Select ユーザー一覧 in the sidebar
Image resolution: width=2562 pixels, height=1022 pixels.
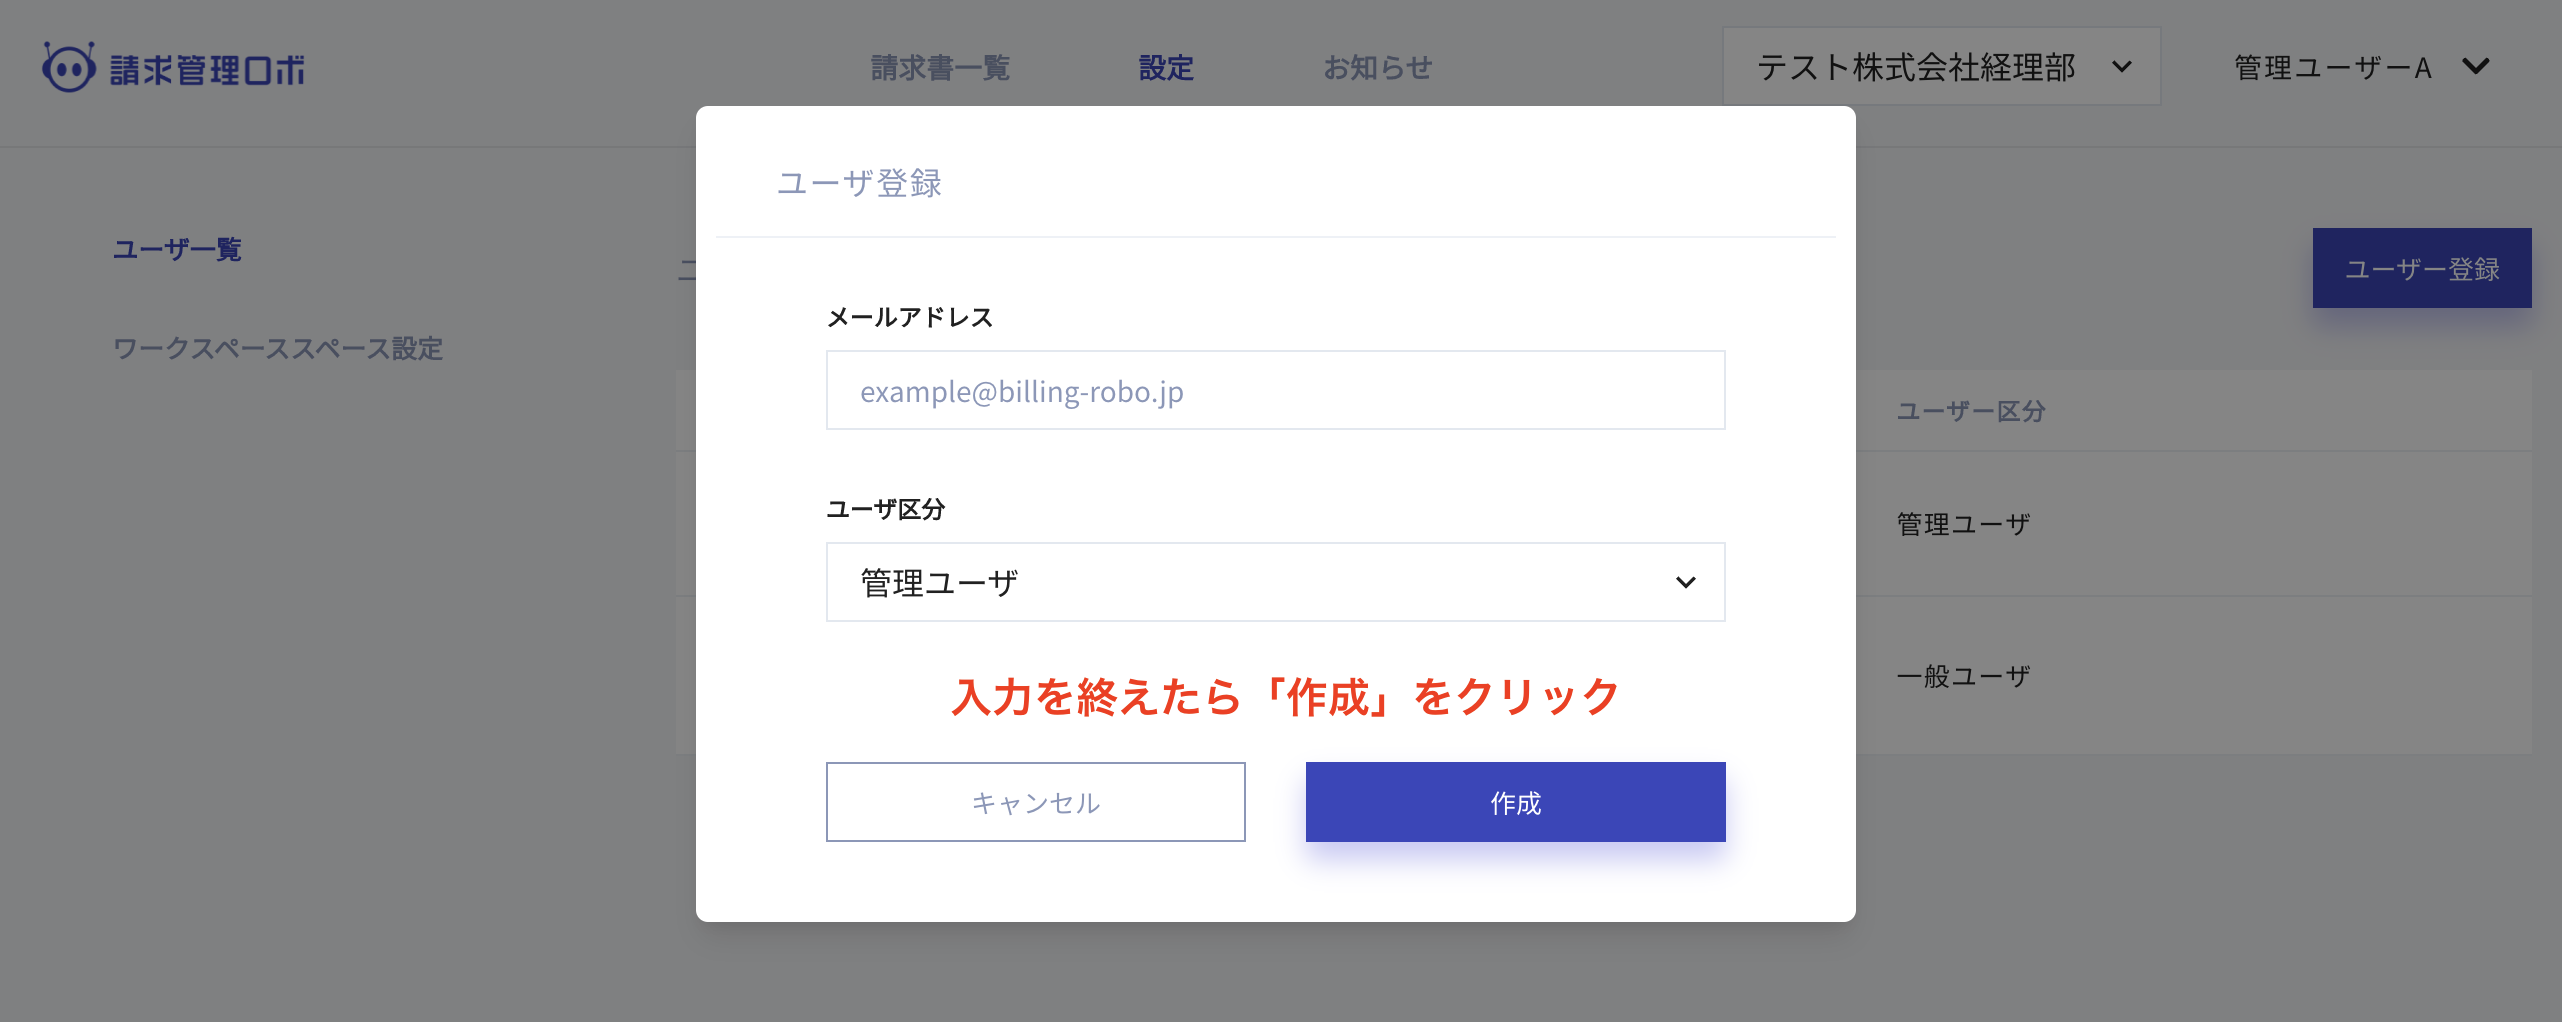pos(177,249)
